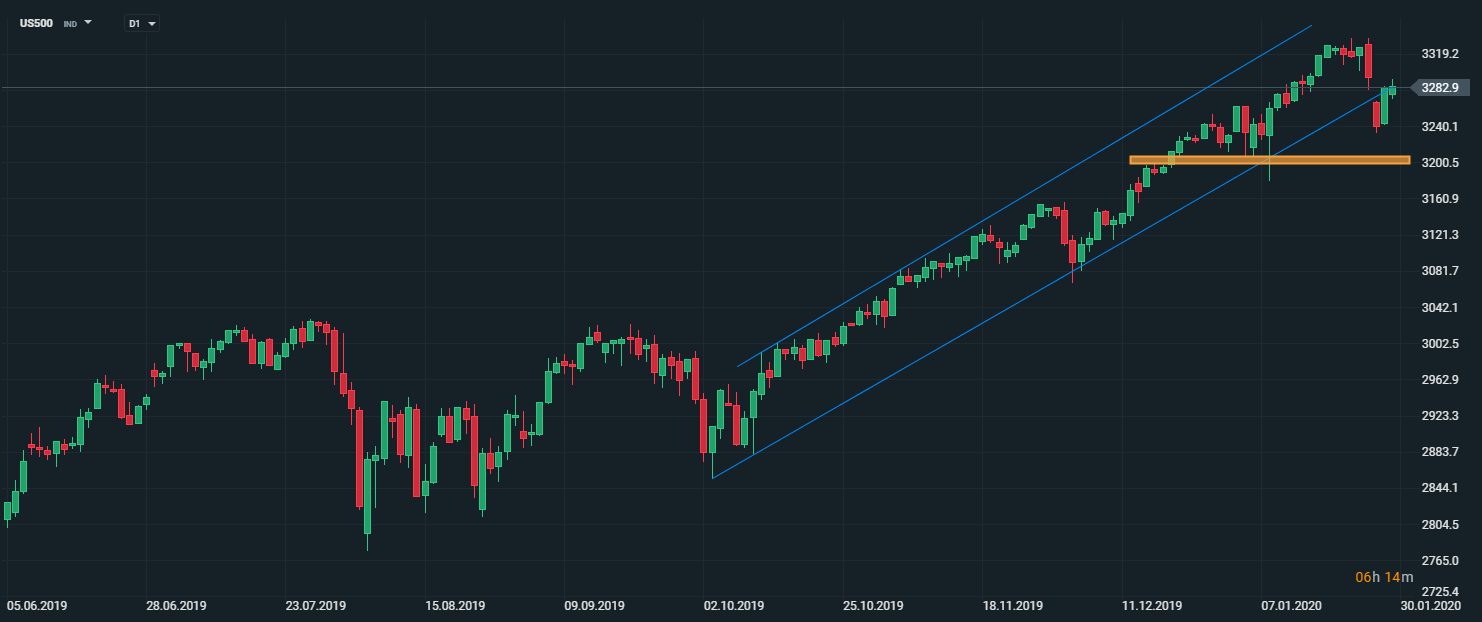
Task: Select the current price tag 3282.9
Action: pyautogui.click(x=1439, y=88)
